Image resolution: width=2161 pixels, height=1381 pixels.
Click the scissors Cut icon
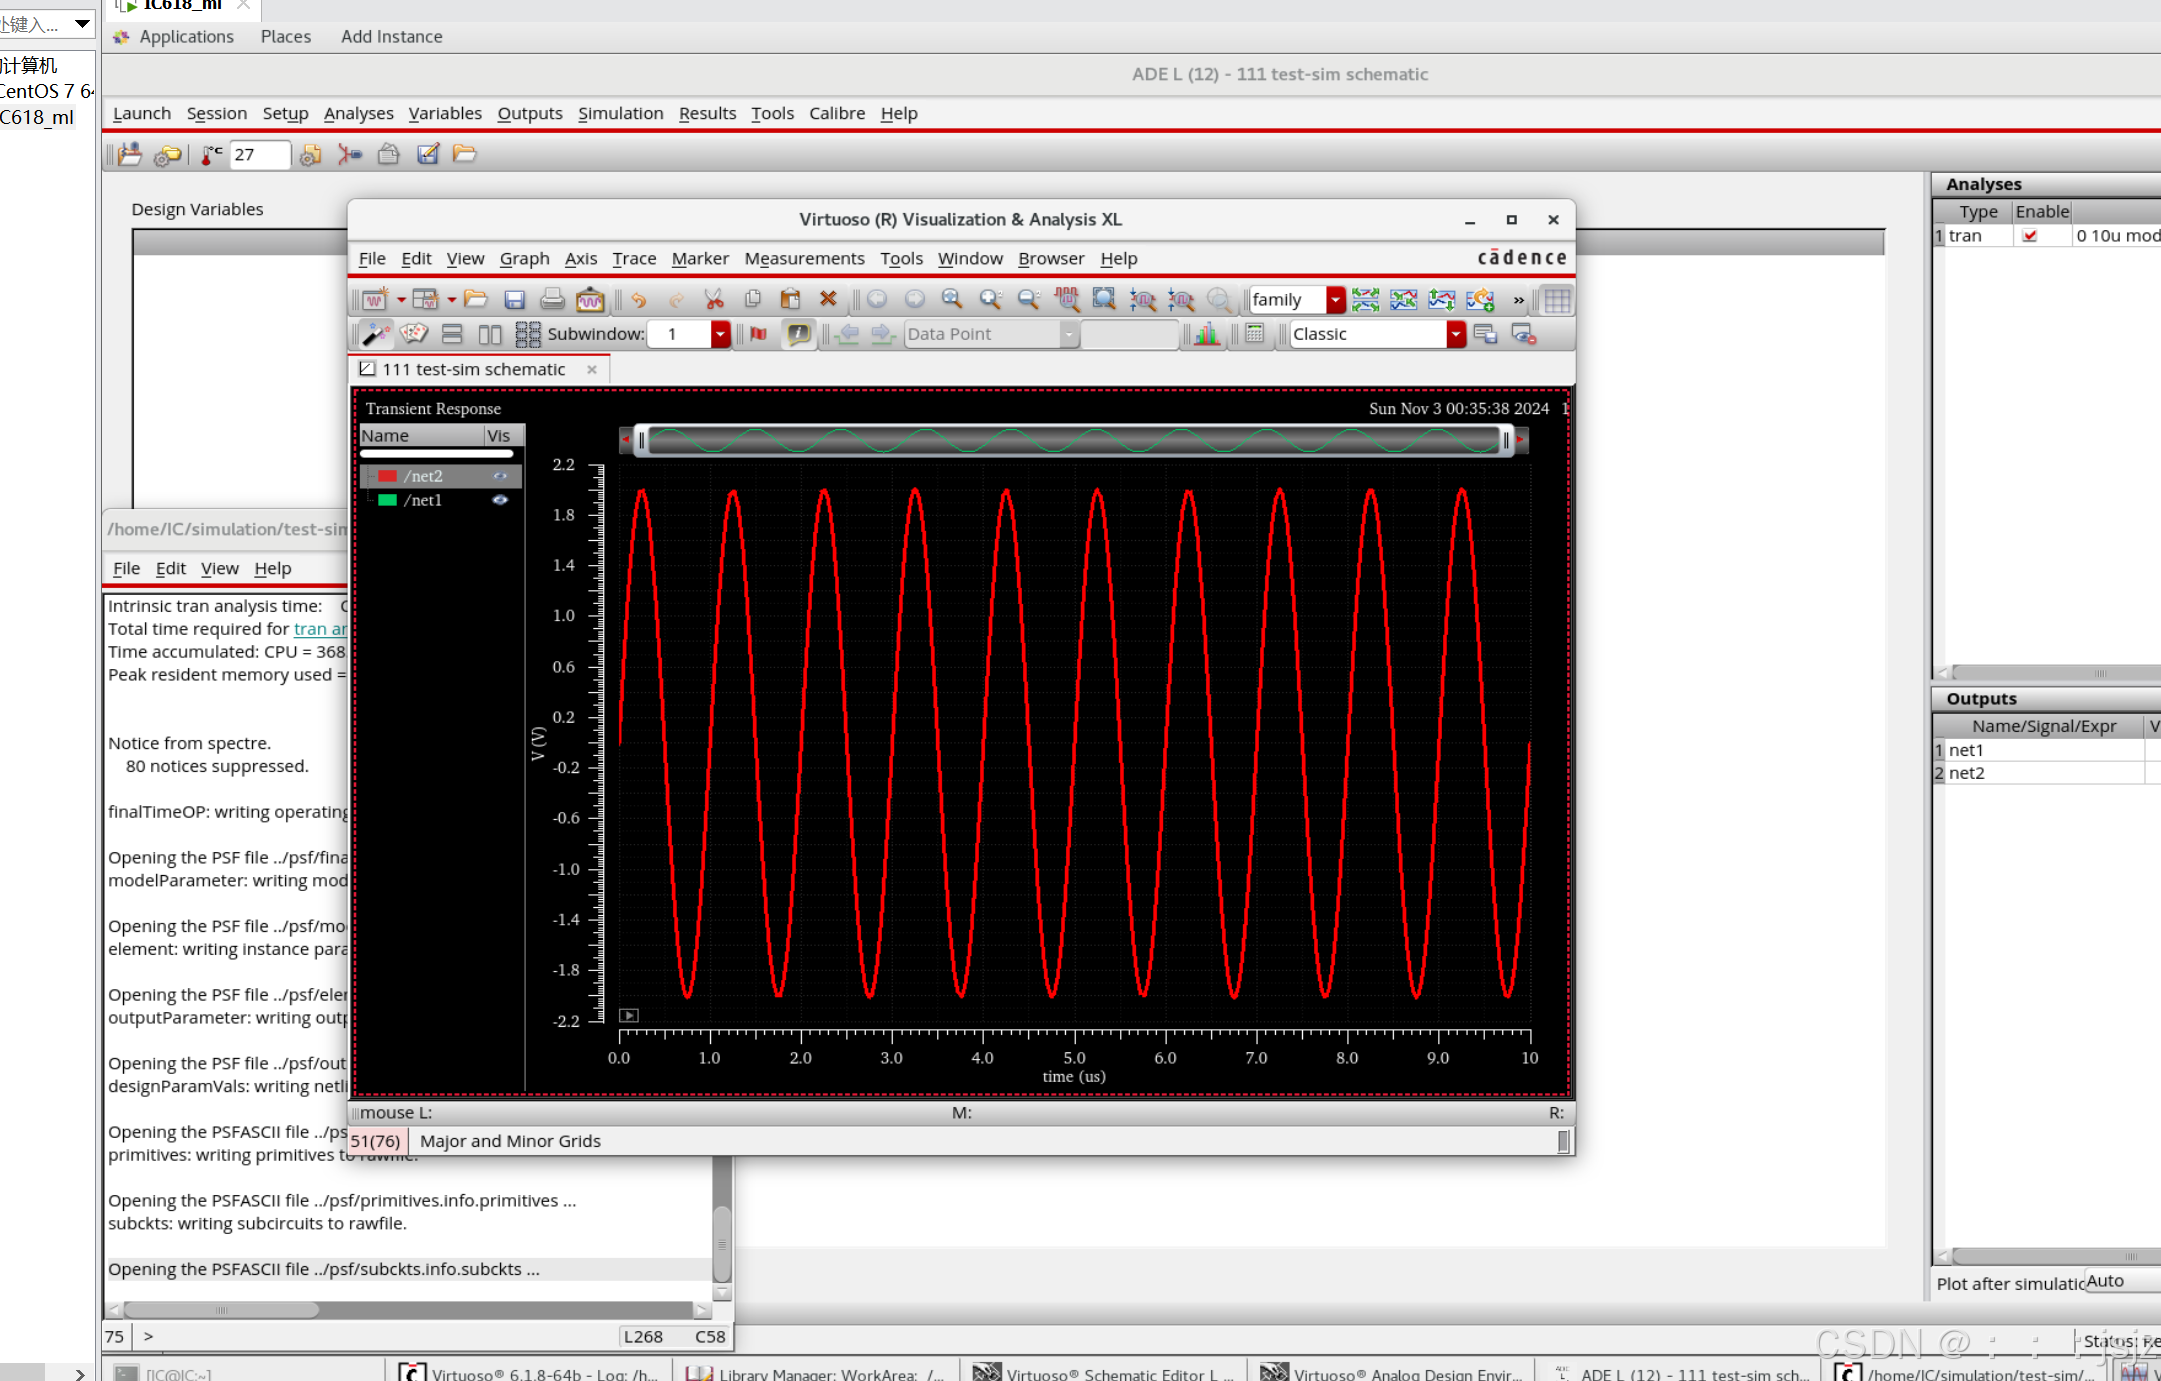pos(713,299)
